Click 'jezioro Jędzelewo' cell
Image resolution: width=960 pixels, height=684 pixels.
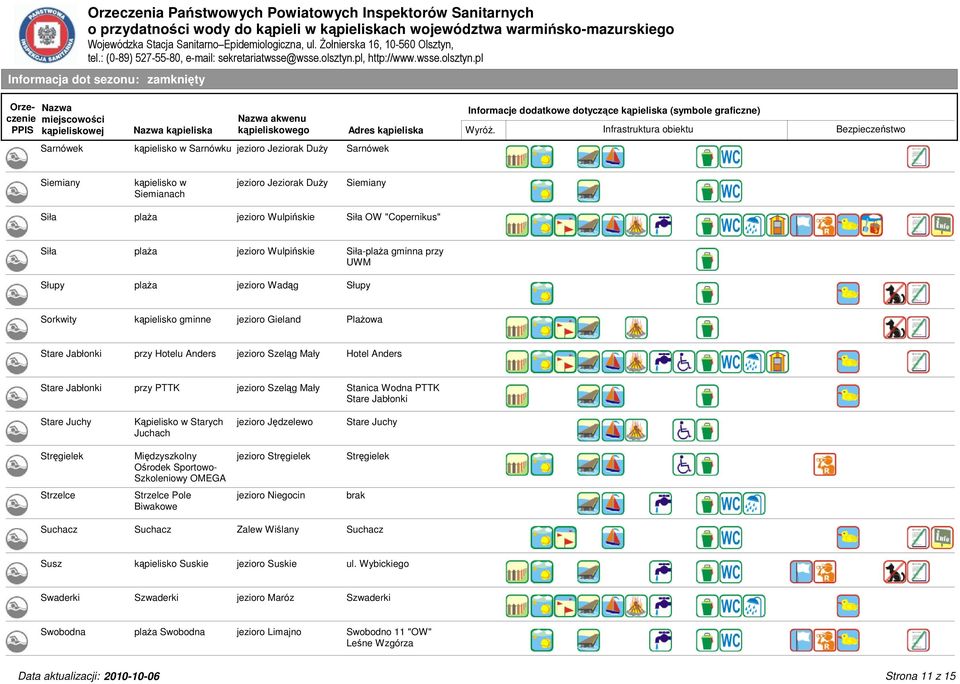pyautogui.click(x=275, y=423)
